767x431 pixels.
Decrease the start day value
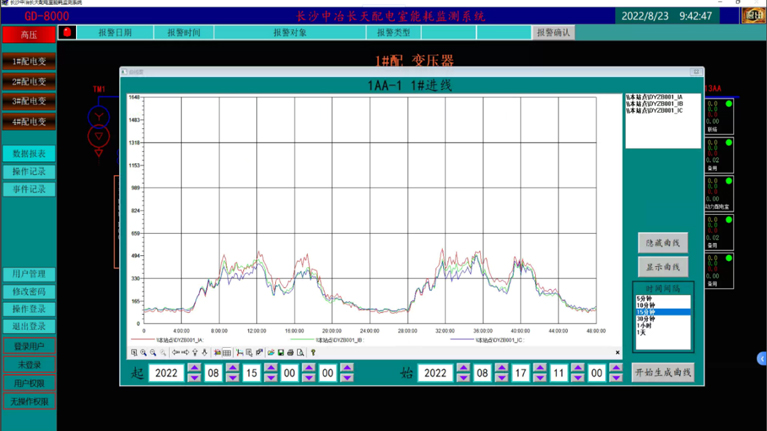pyautogui.click(x=271, y=378)
